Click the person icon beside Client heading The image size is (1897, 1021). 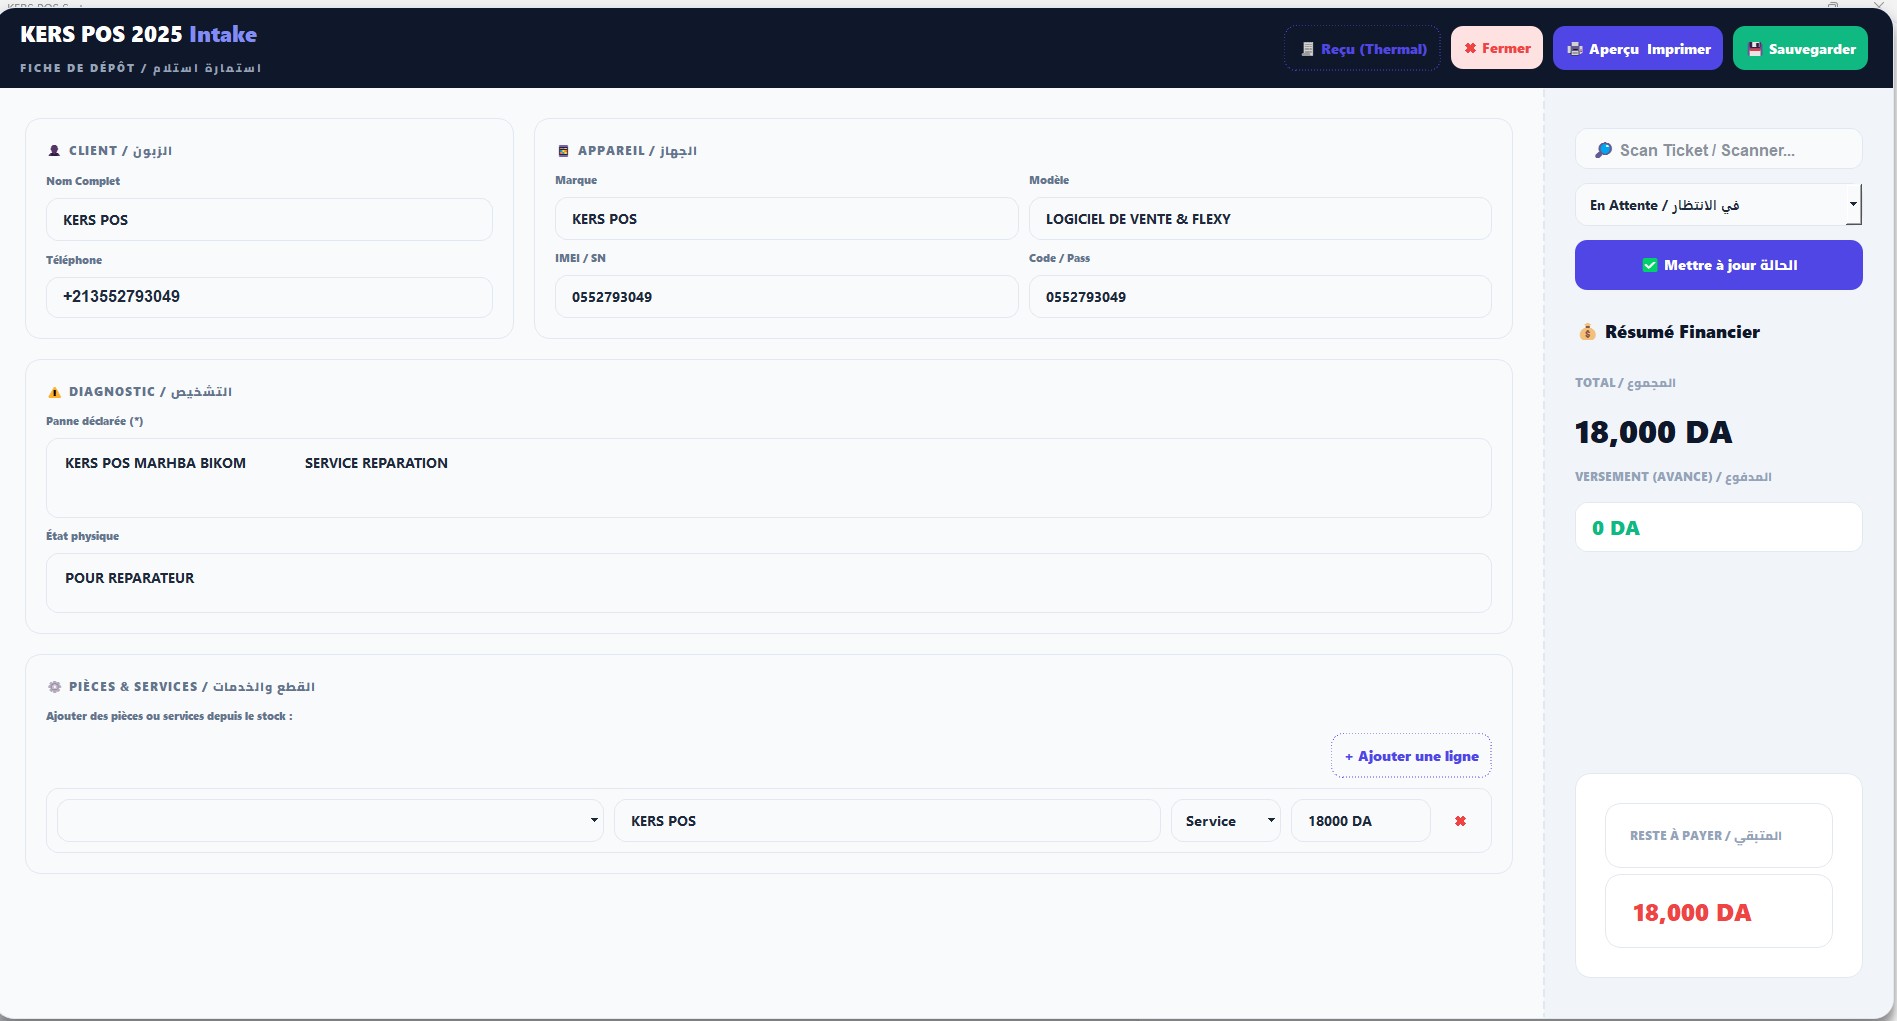pos(54,151)
